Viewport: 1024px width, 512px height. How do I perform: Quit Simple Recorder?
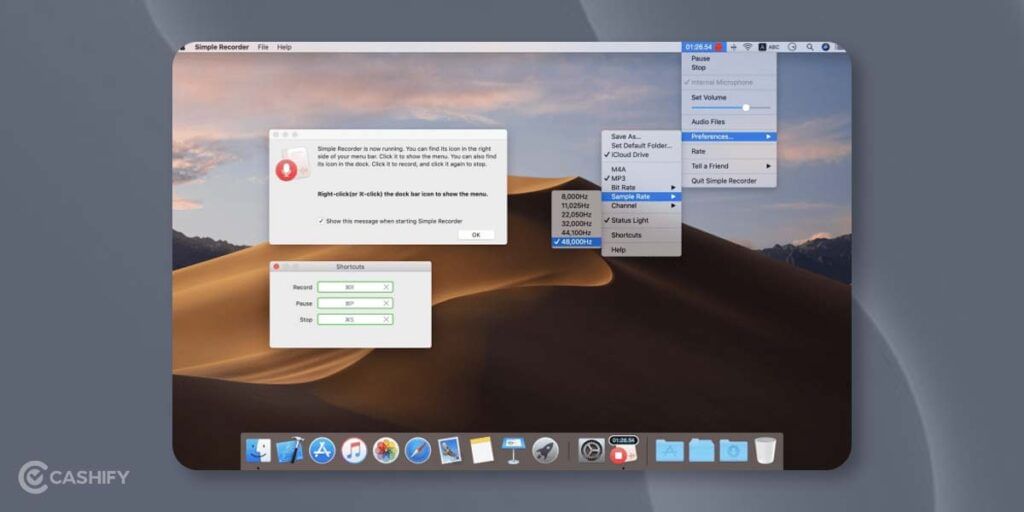coord(729,181)
